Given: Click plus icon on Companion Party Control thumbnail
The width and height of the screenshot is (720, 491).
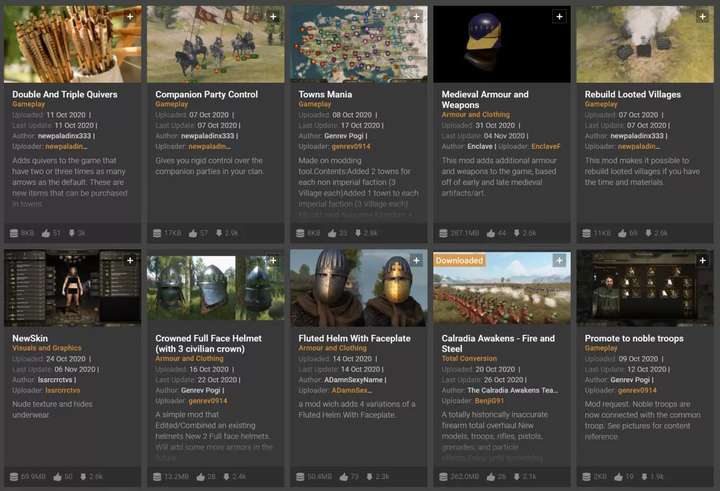Looking at the screenshot, I should (273, 17).
